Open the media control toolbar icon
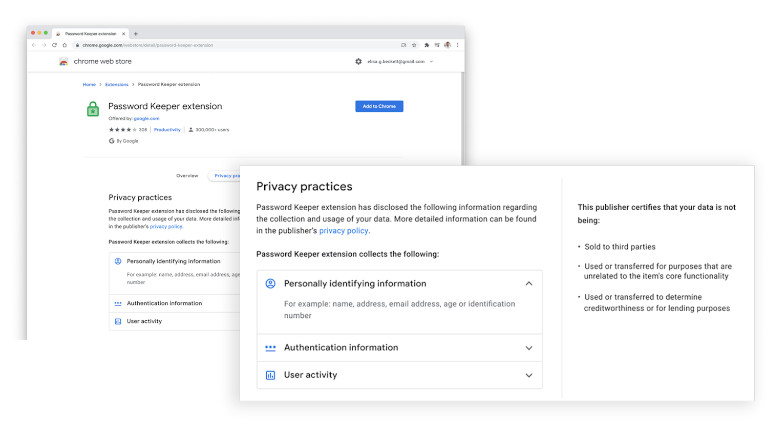This screenshot has height=433, width=768. pos(437,45)
